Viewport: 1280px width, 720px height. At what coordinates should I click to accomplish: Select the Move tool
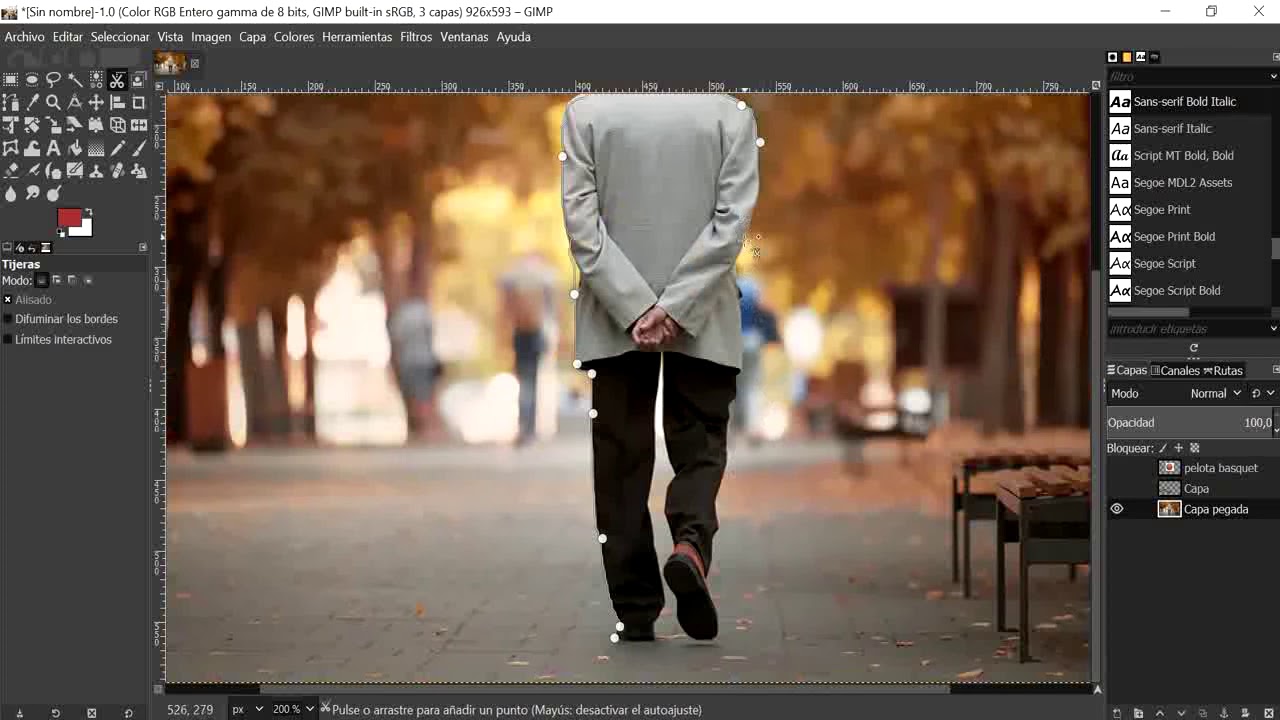(x=96, y=102)
